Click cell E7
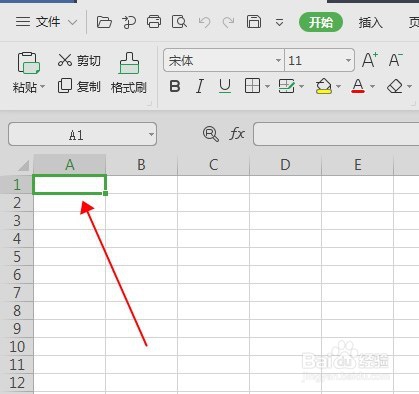The width and height of the screenshot is (419, 394). 358,293
